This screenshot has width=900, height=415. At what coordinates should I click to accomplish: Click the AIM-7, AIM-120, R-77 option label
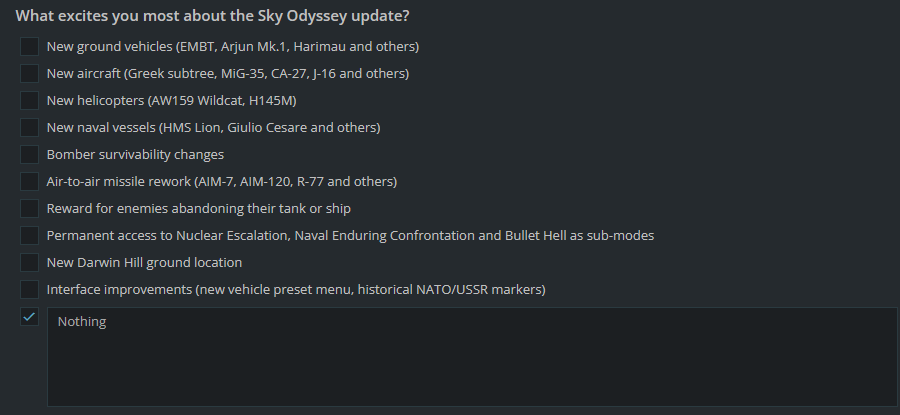pos(222,181)
